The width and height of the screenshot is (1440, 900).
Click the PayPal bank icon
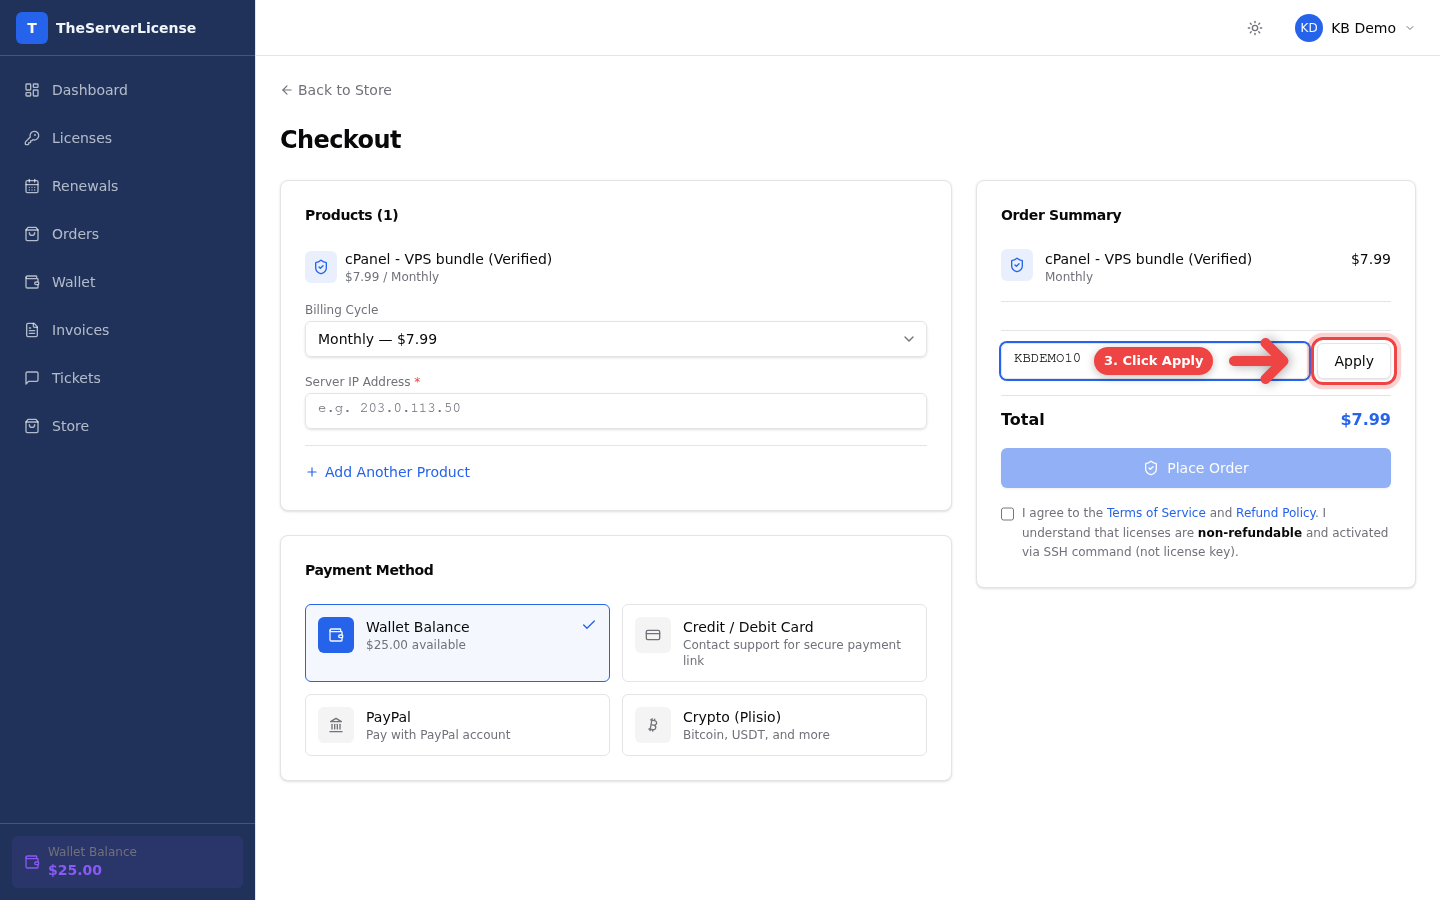[x=336, y=725]
